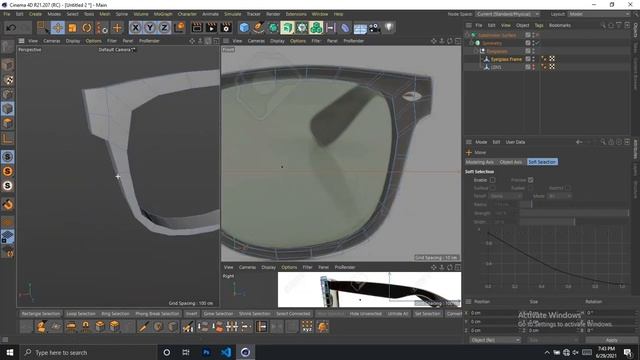
Task: Add a Camera object icon
Action: coord(374,28)
